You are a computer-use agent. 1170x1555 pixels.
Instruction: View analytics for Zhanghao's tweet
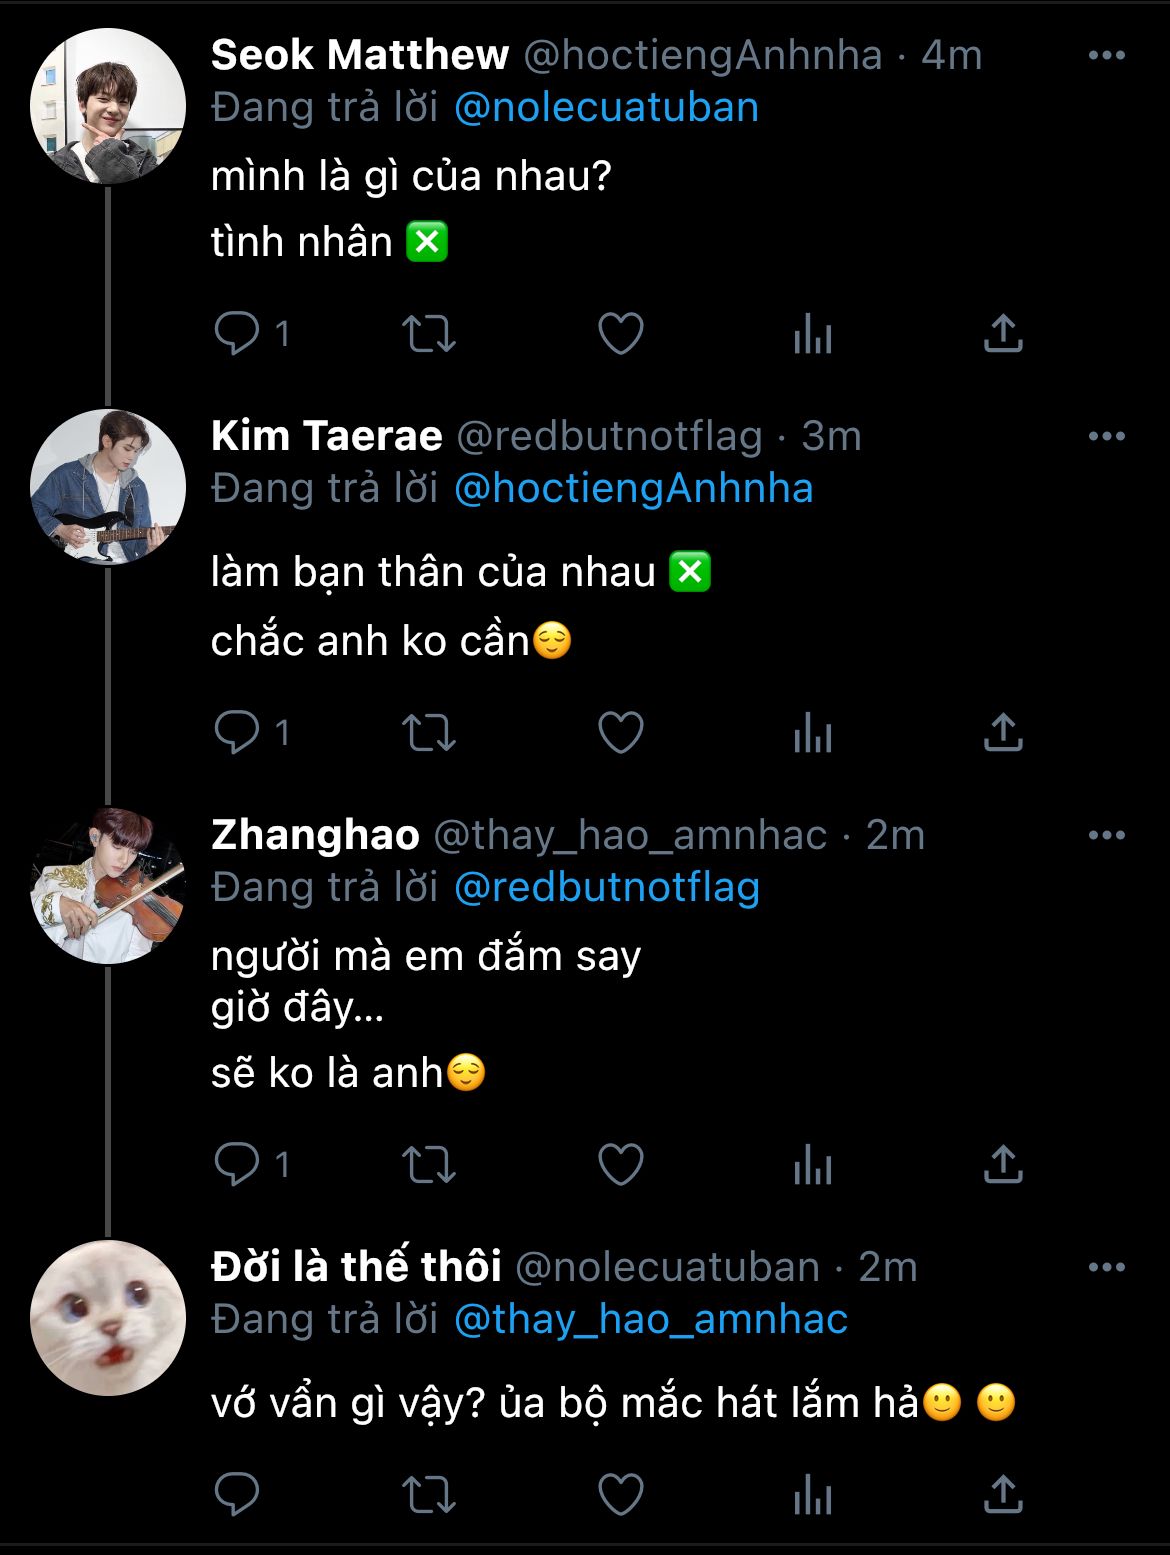click(x=812, y=1165)
